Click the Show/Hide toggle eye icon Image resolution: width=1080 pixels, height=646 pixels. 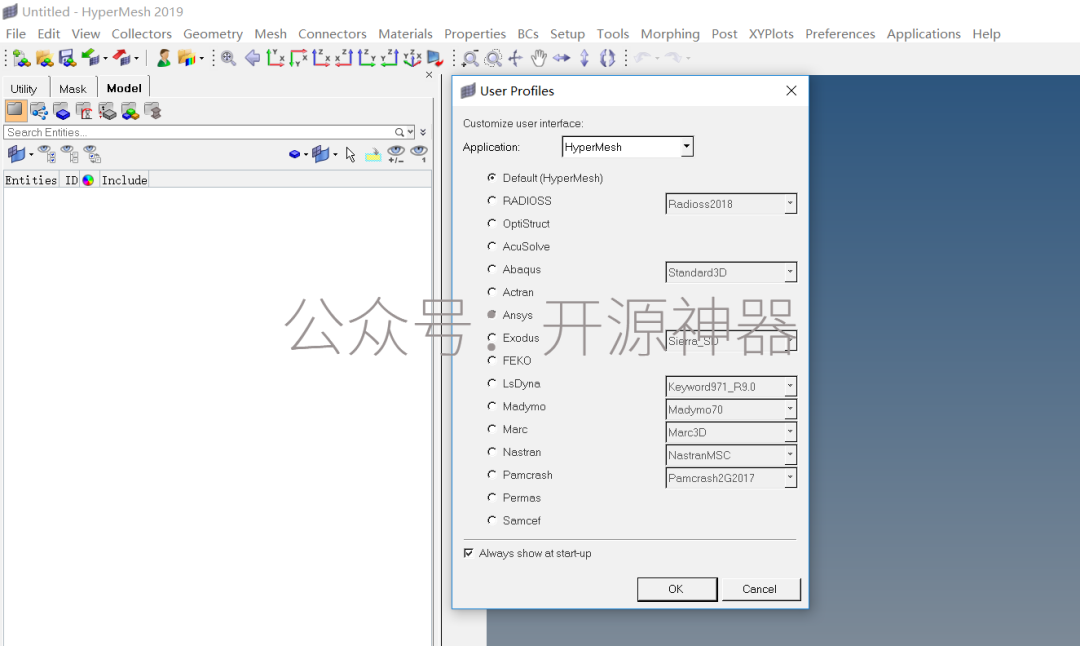395,154
